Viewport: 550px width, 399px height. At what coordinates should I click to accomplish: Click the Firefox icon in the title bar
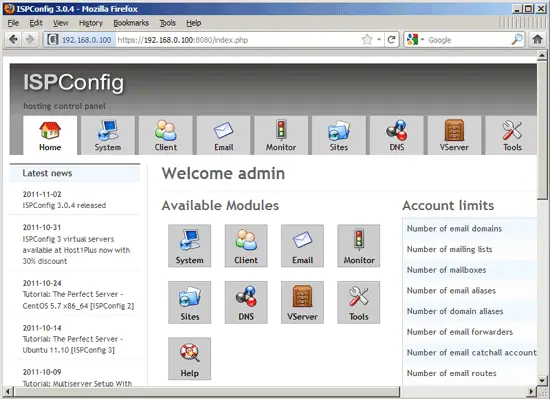[x=9, y=8]
